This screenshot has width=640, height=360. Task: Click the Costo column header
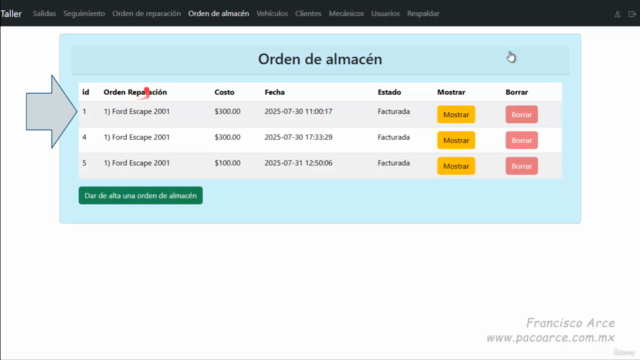point(224,92)
